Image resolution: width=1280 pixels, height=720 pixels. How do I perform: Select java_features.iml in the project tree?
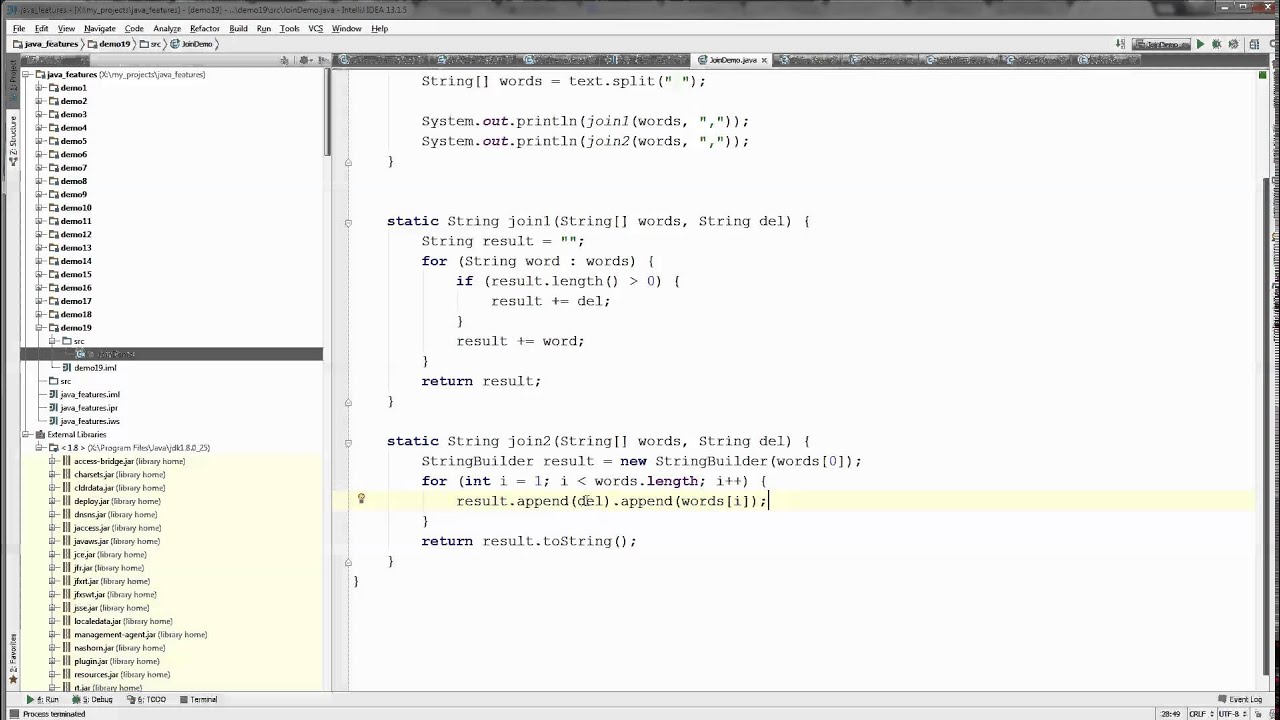point(84,394)
